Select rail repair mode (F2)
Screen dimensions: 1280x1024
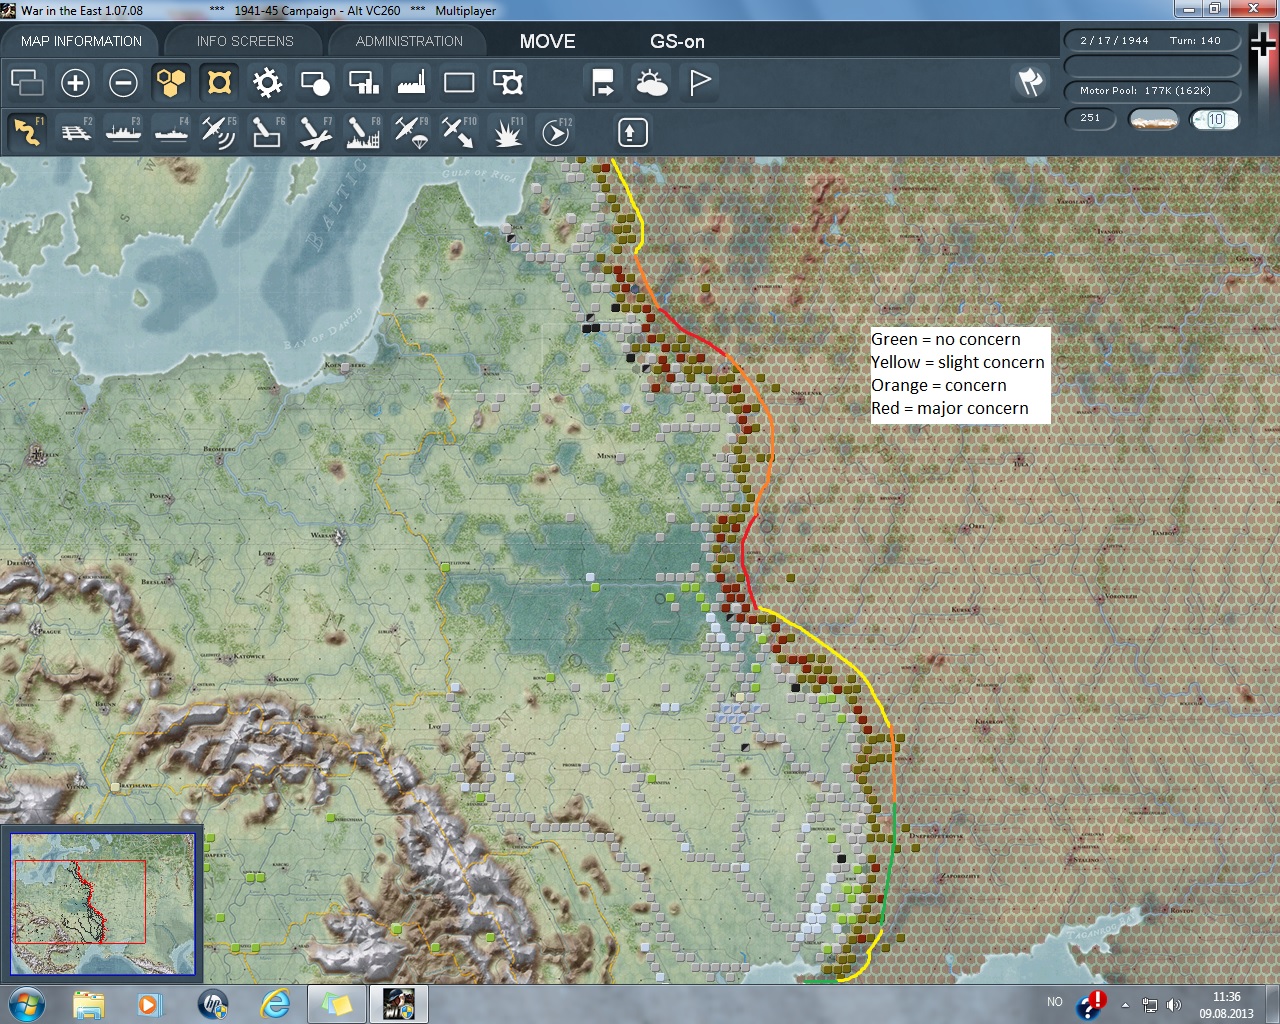pos(75,132)
